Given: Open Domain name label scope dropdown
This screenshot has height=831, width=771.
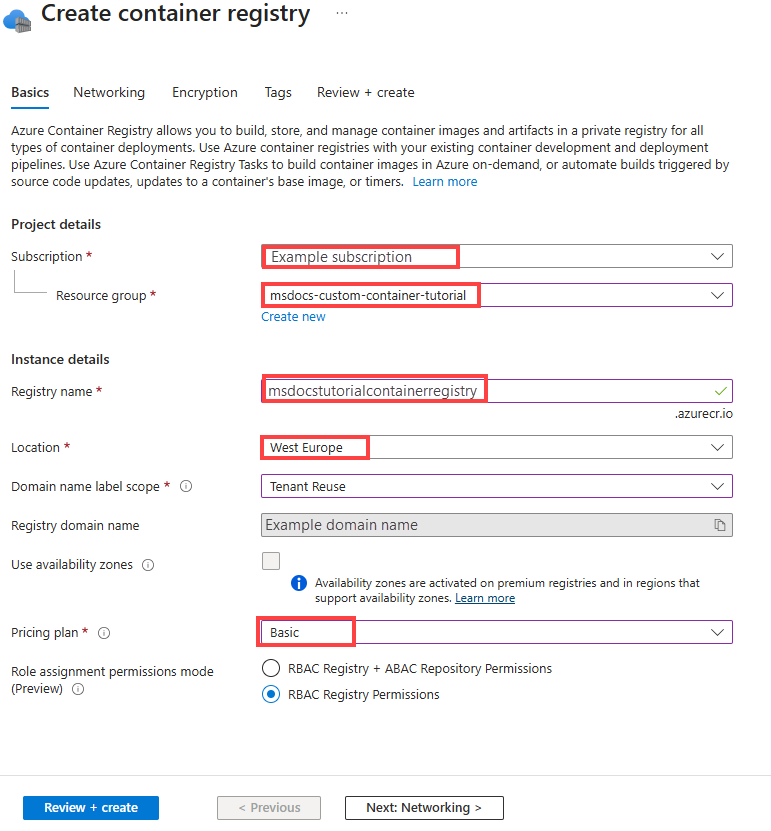Looking at the screenshot, I should 497,486.
